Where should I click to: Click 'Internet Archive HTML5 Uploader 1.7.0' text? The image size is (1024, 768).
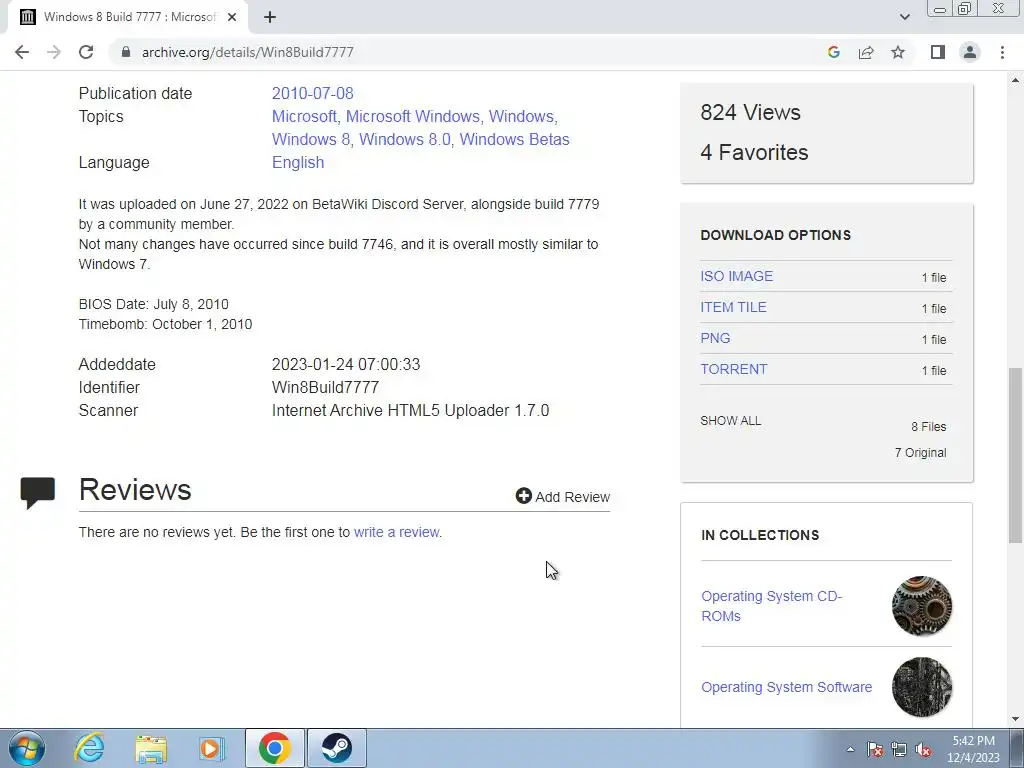410,410
